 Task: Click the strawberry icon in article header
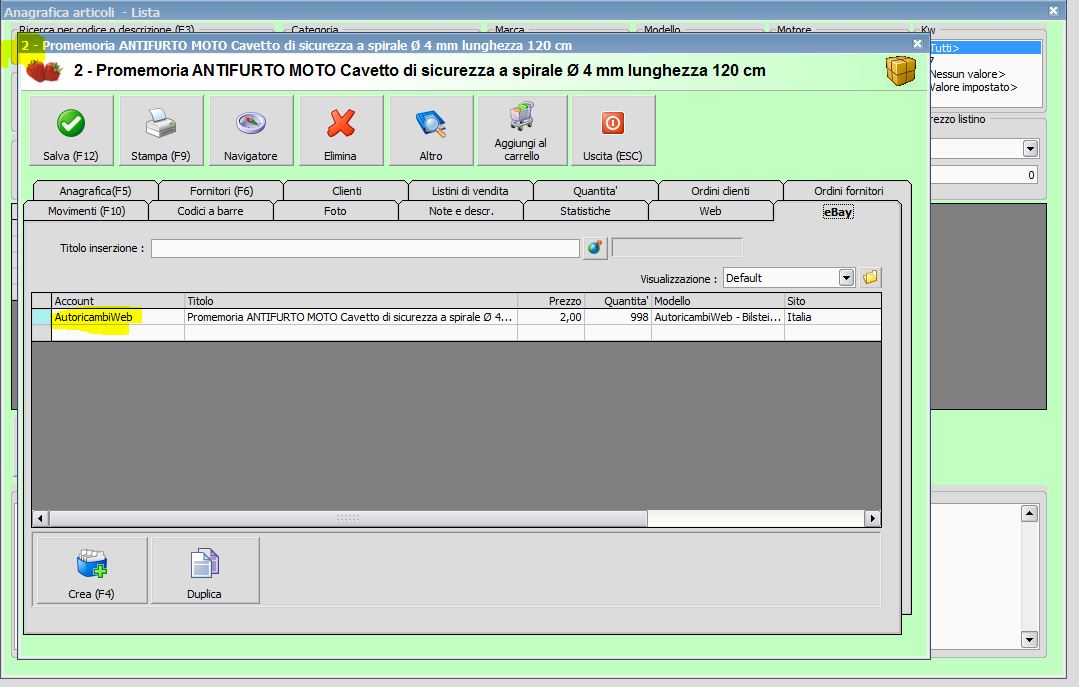(x=44, y=71)
